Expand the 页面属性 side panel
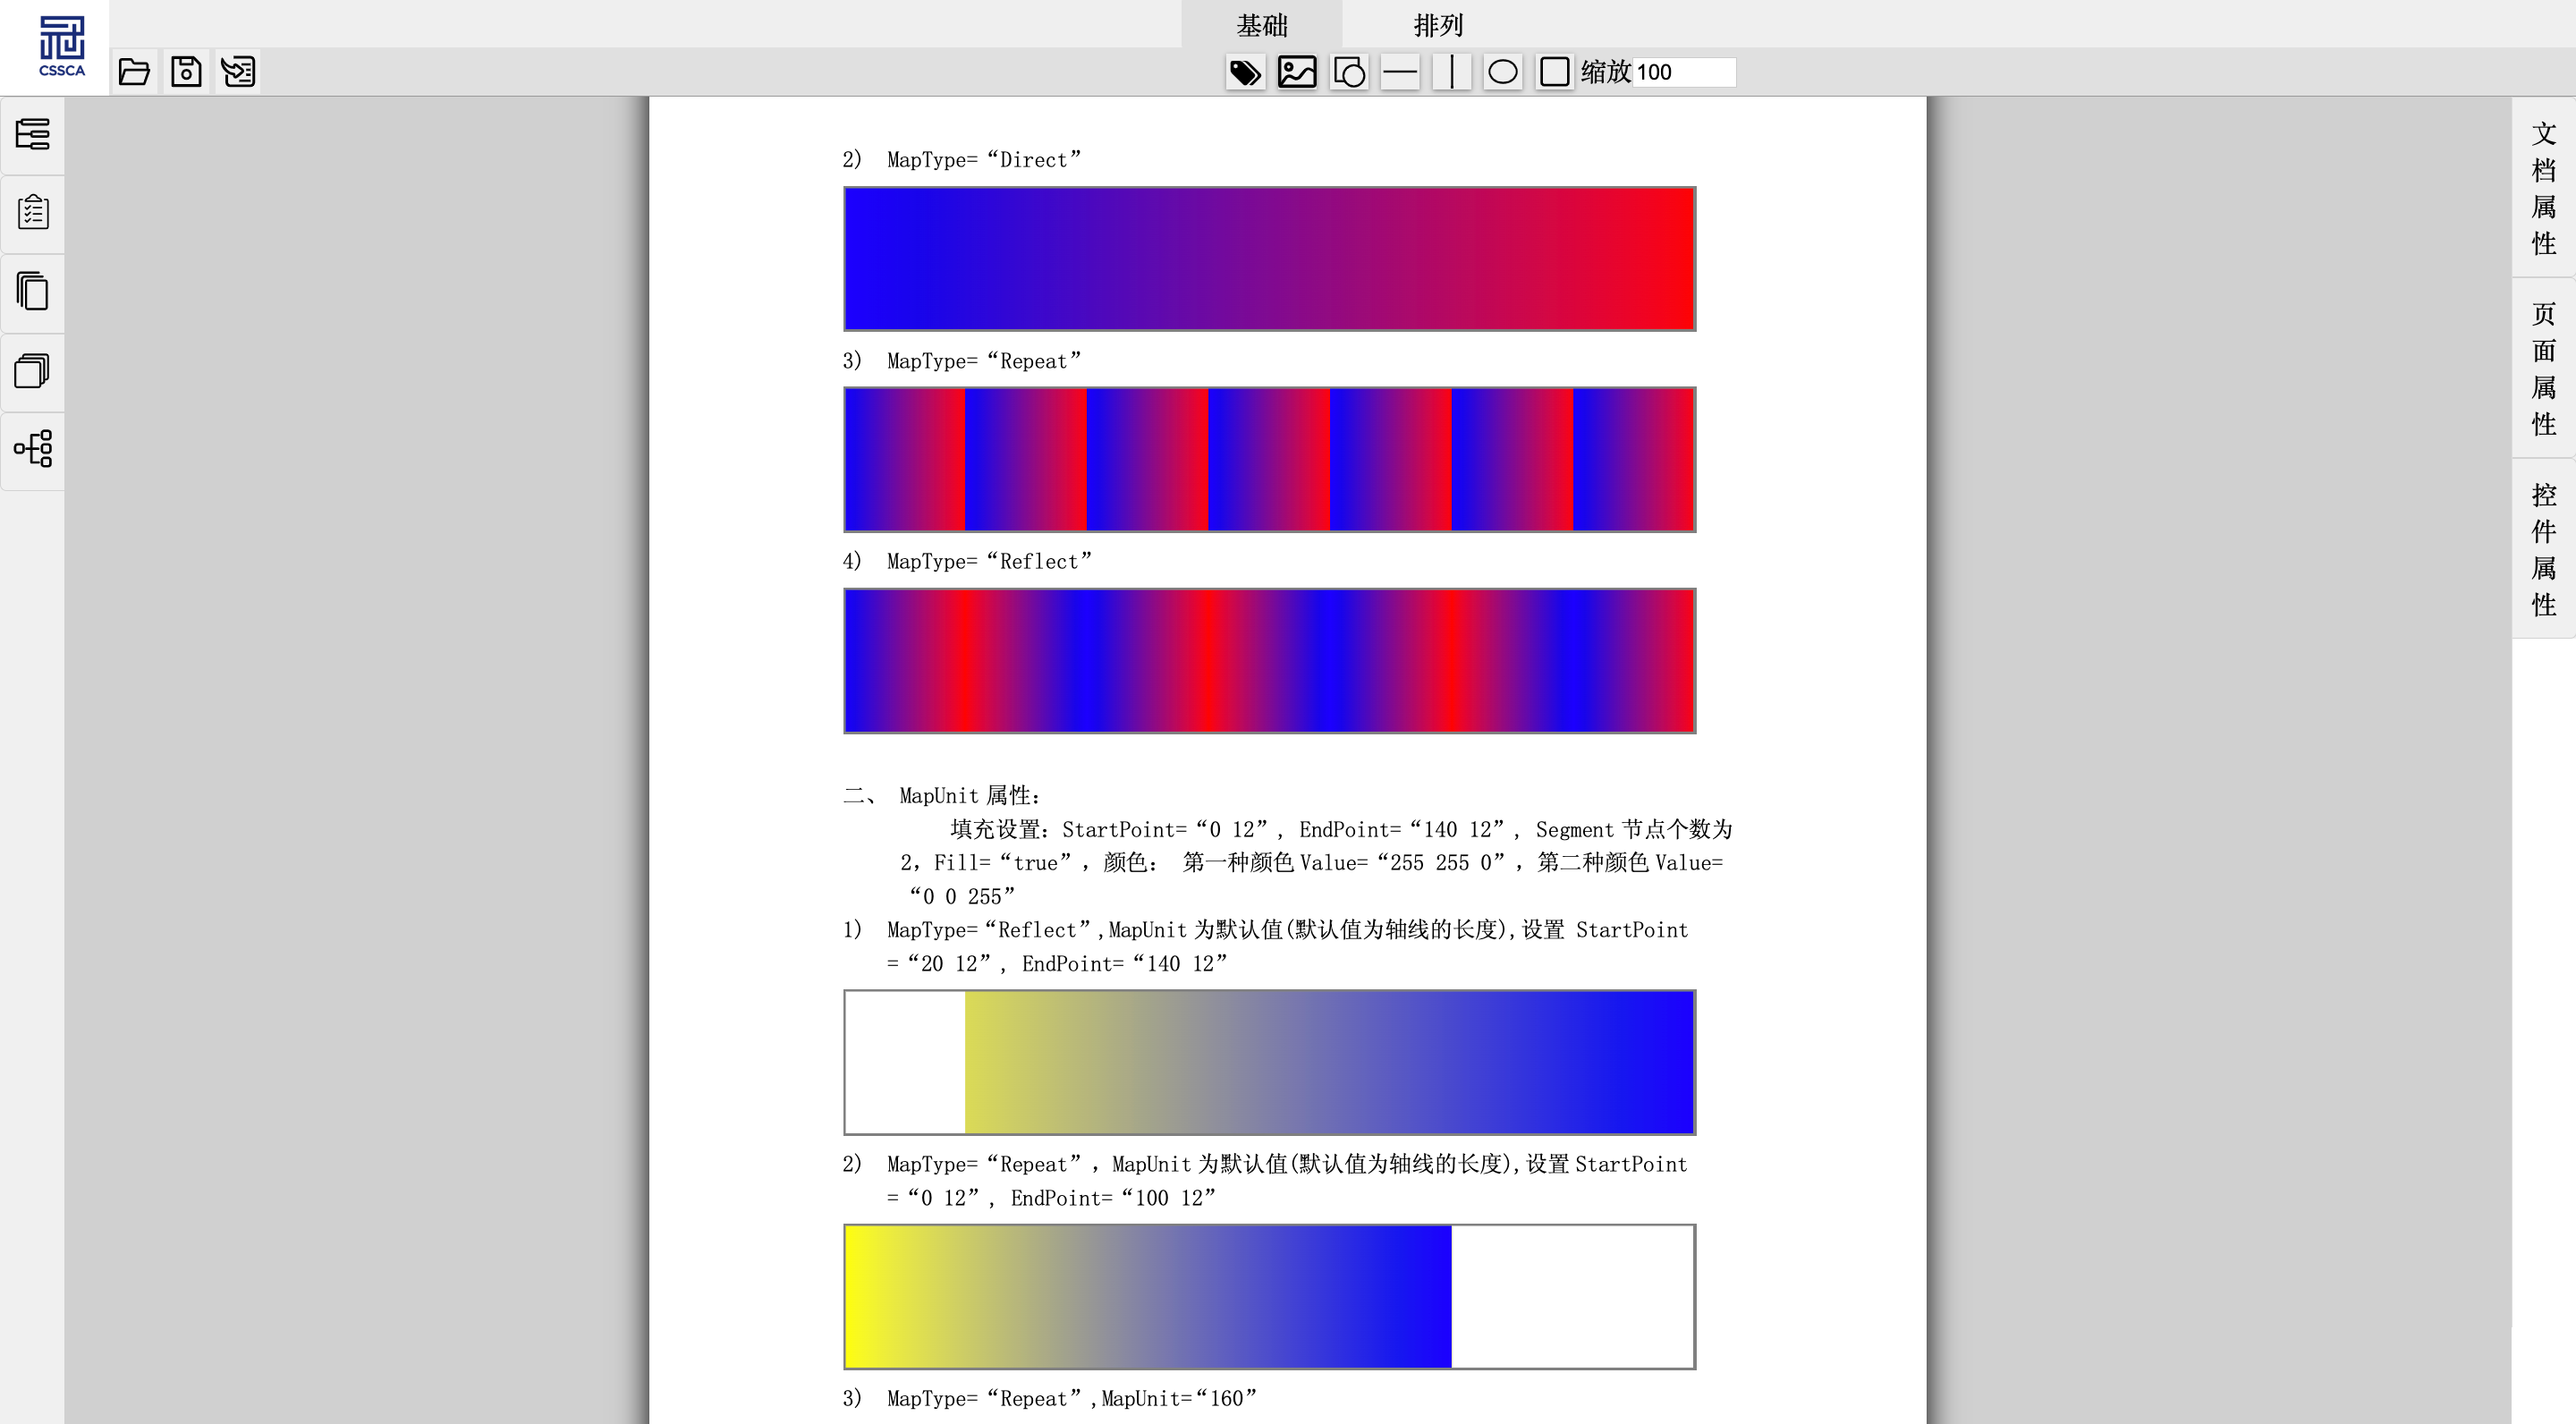2576x1424 pixels. [2543, 368]
